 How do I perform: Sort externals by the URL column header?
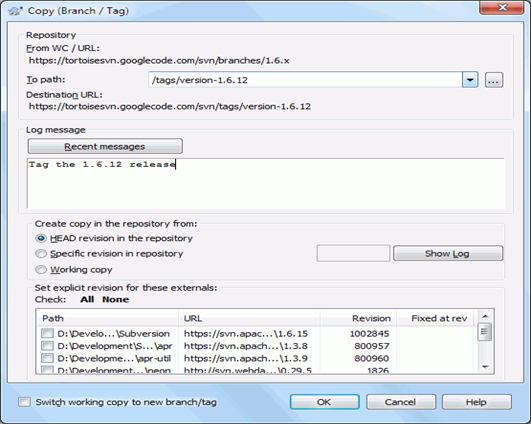tap(249, 318)
